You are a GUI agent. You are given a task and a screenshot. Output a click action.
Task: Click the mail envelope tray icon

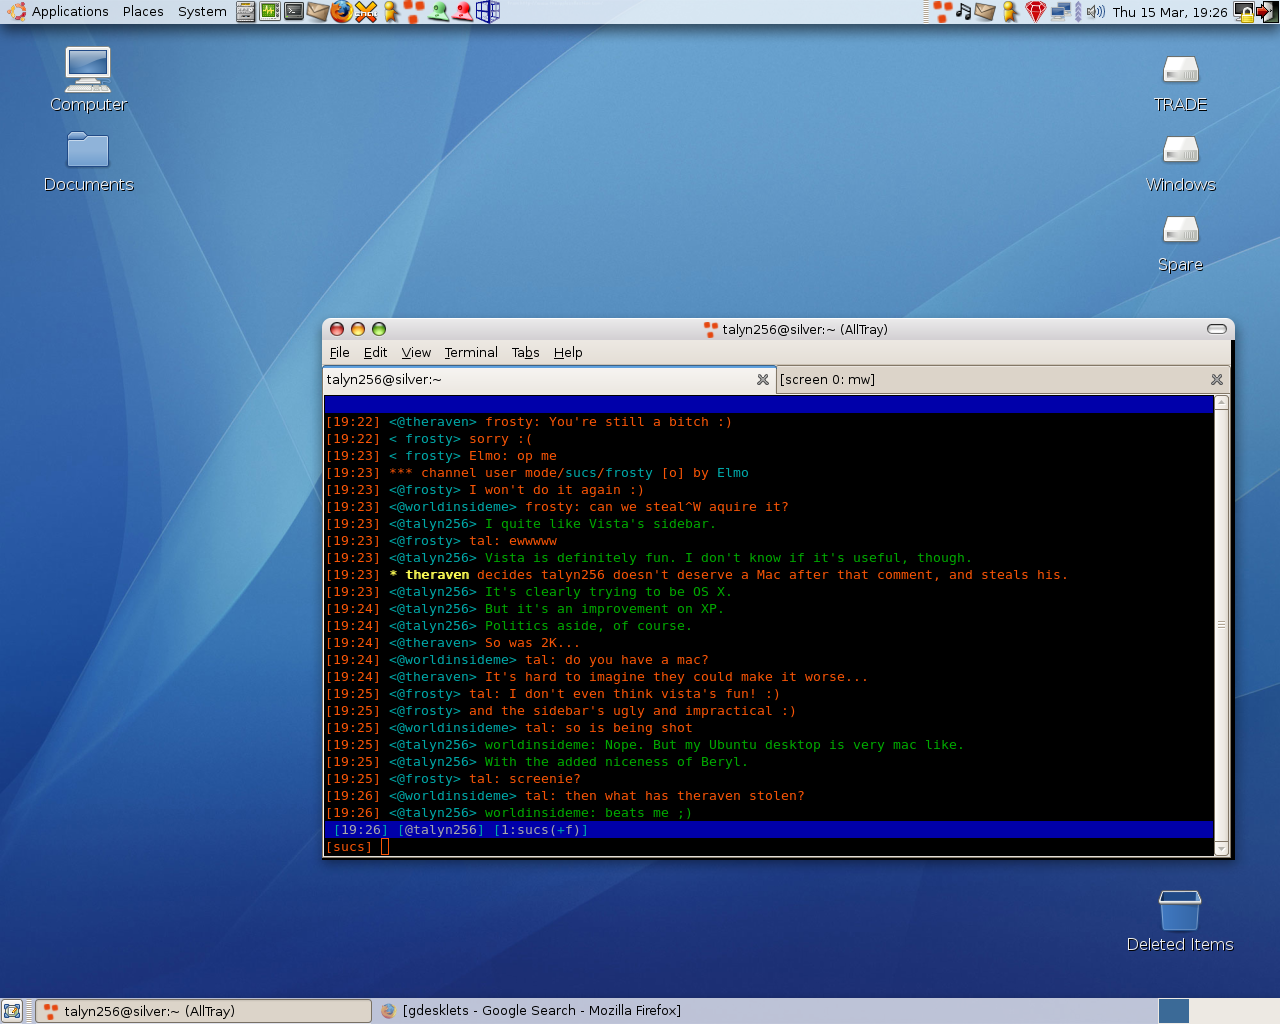985,12
